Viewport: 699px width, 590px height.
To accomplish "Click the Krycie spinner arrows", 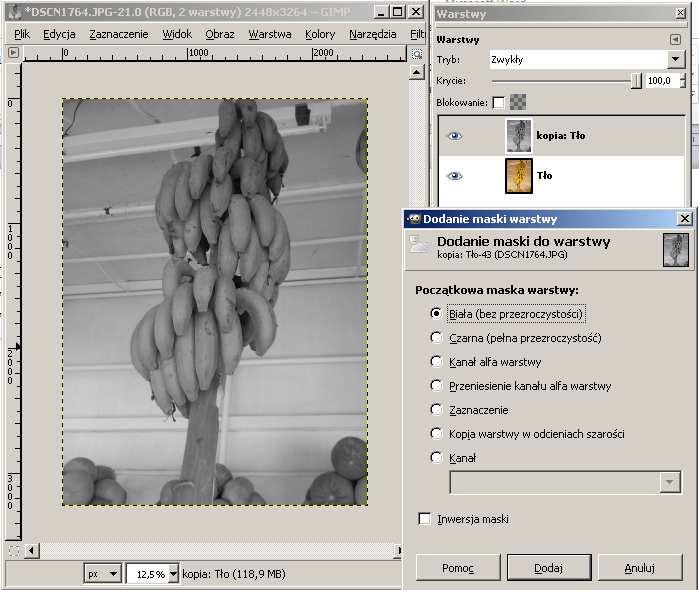I will tap(683, 81).
